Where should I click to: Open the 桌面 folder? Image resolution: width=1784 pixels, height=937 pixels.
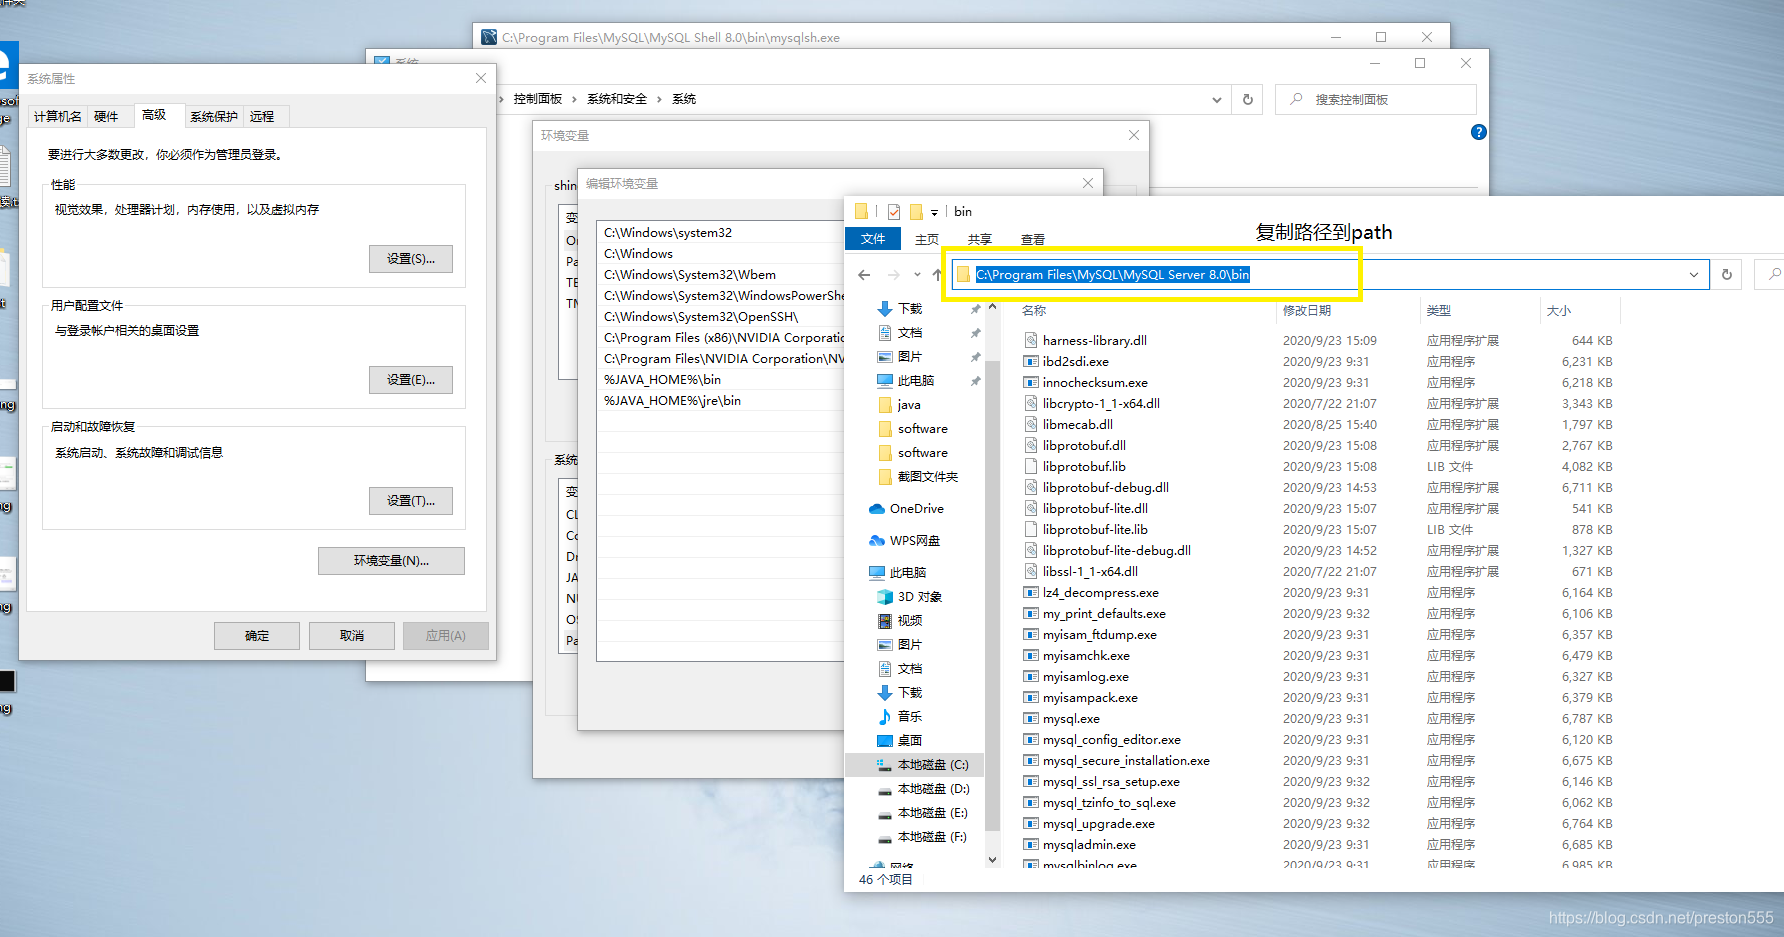click(899, 741)
